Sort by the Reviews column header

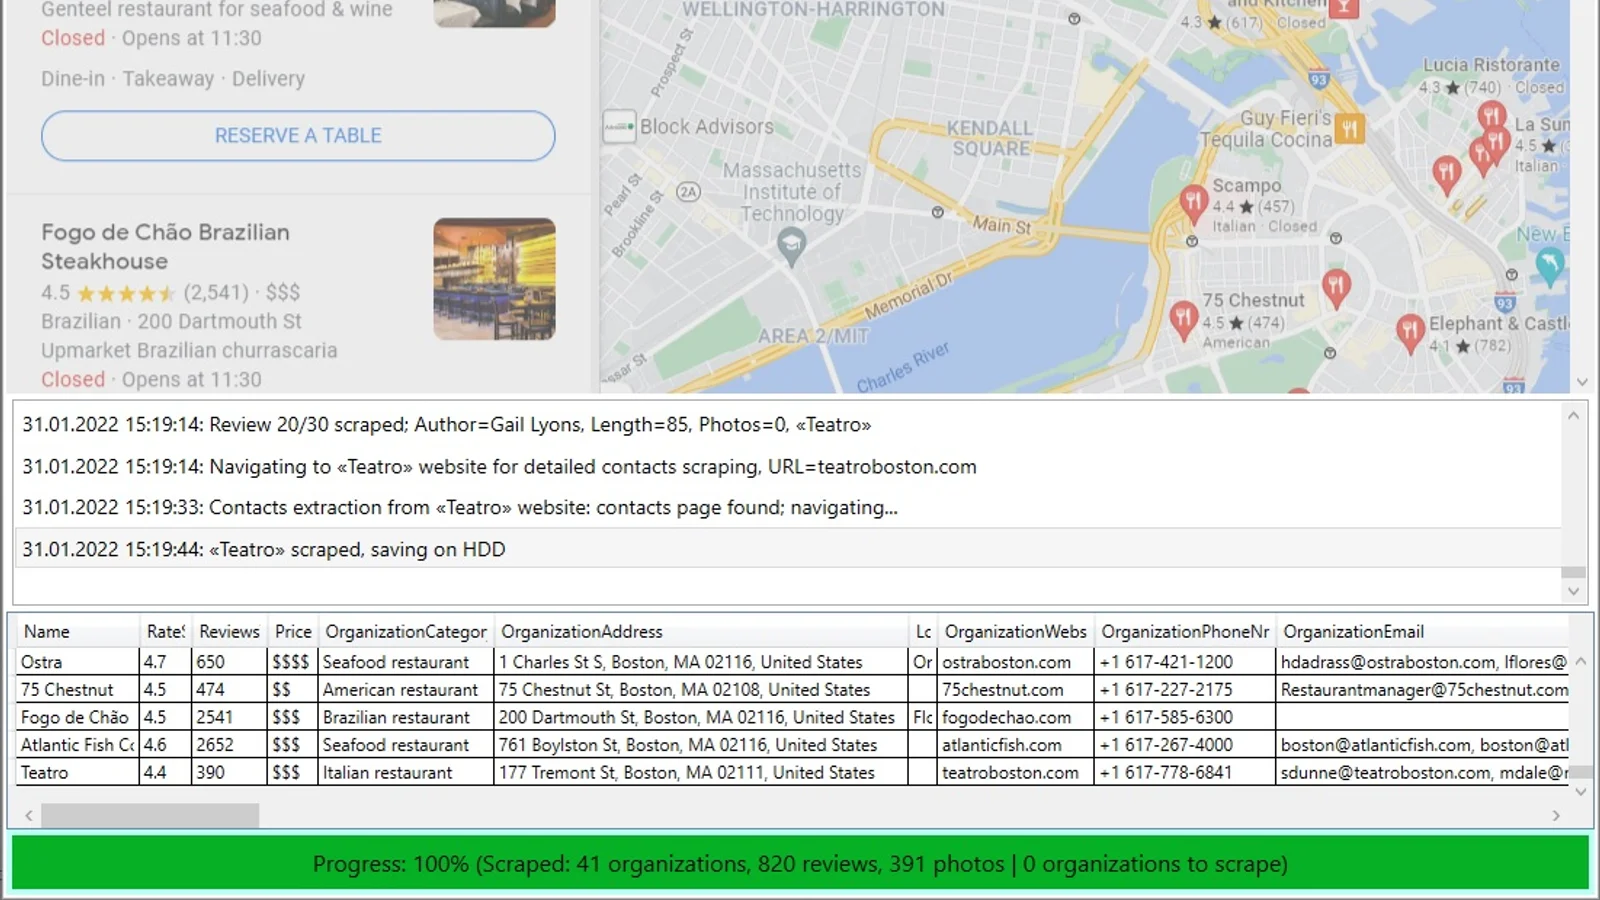point(229,632)
